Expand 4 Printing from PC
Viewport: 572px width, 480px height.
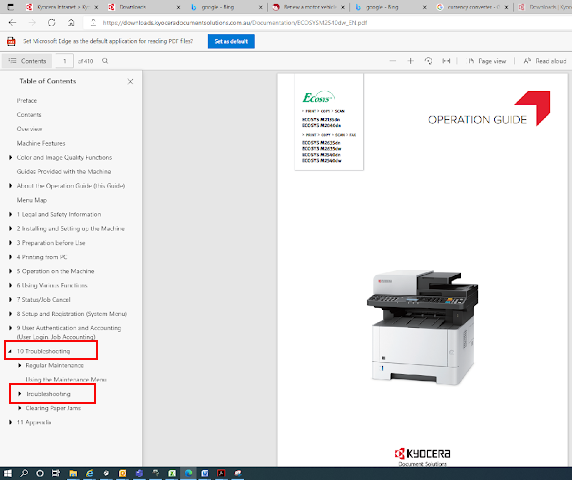tap(11, 257)
